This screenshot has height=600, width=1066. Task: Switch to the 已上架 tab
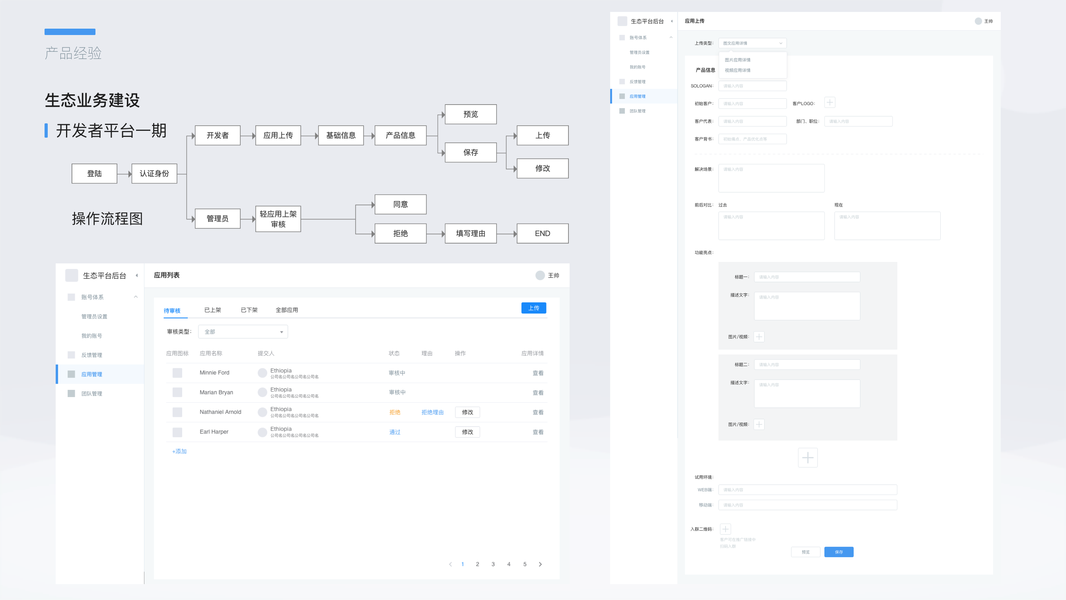[x=213, y=310]
